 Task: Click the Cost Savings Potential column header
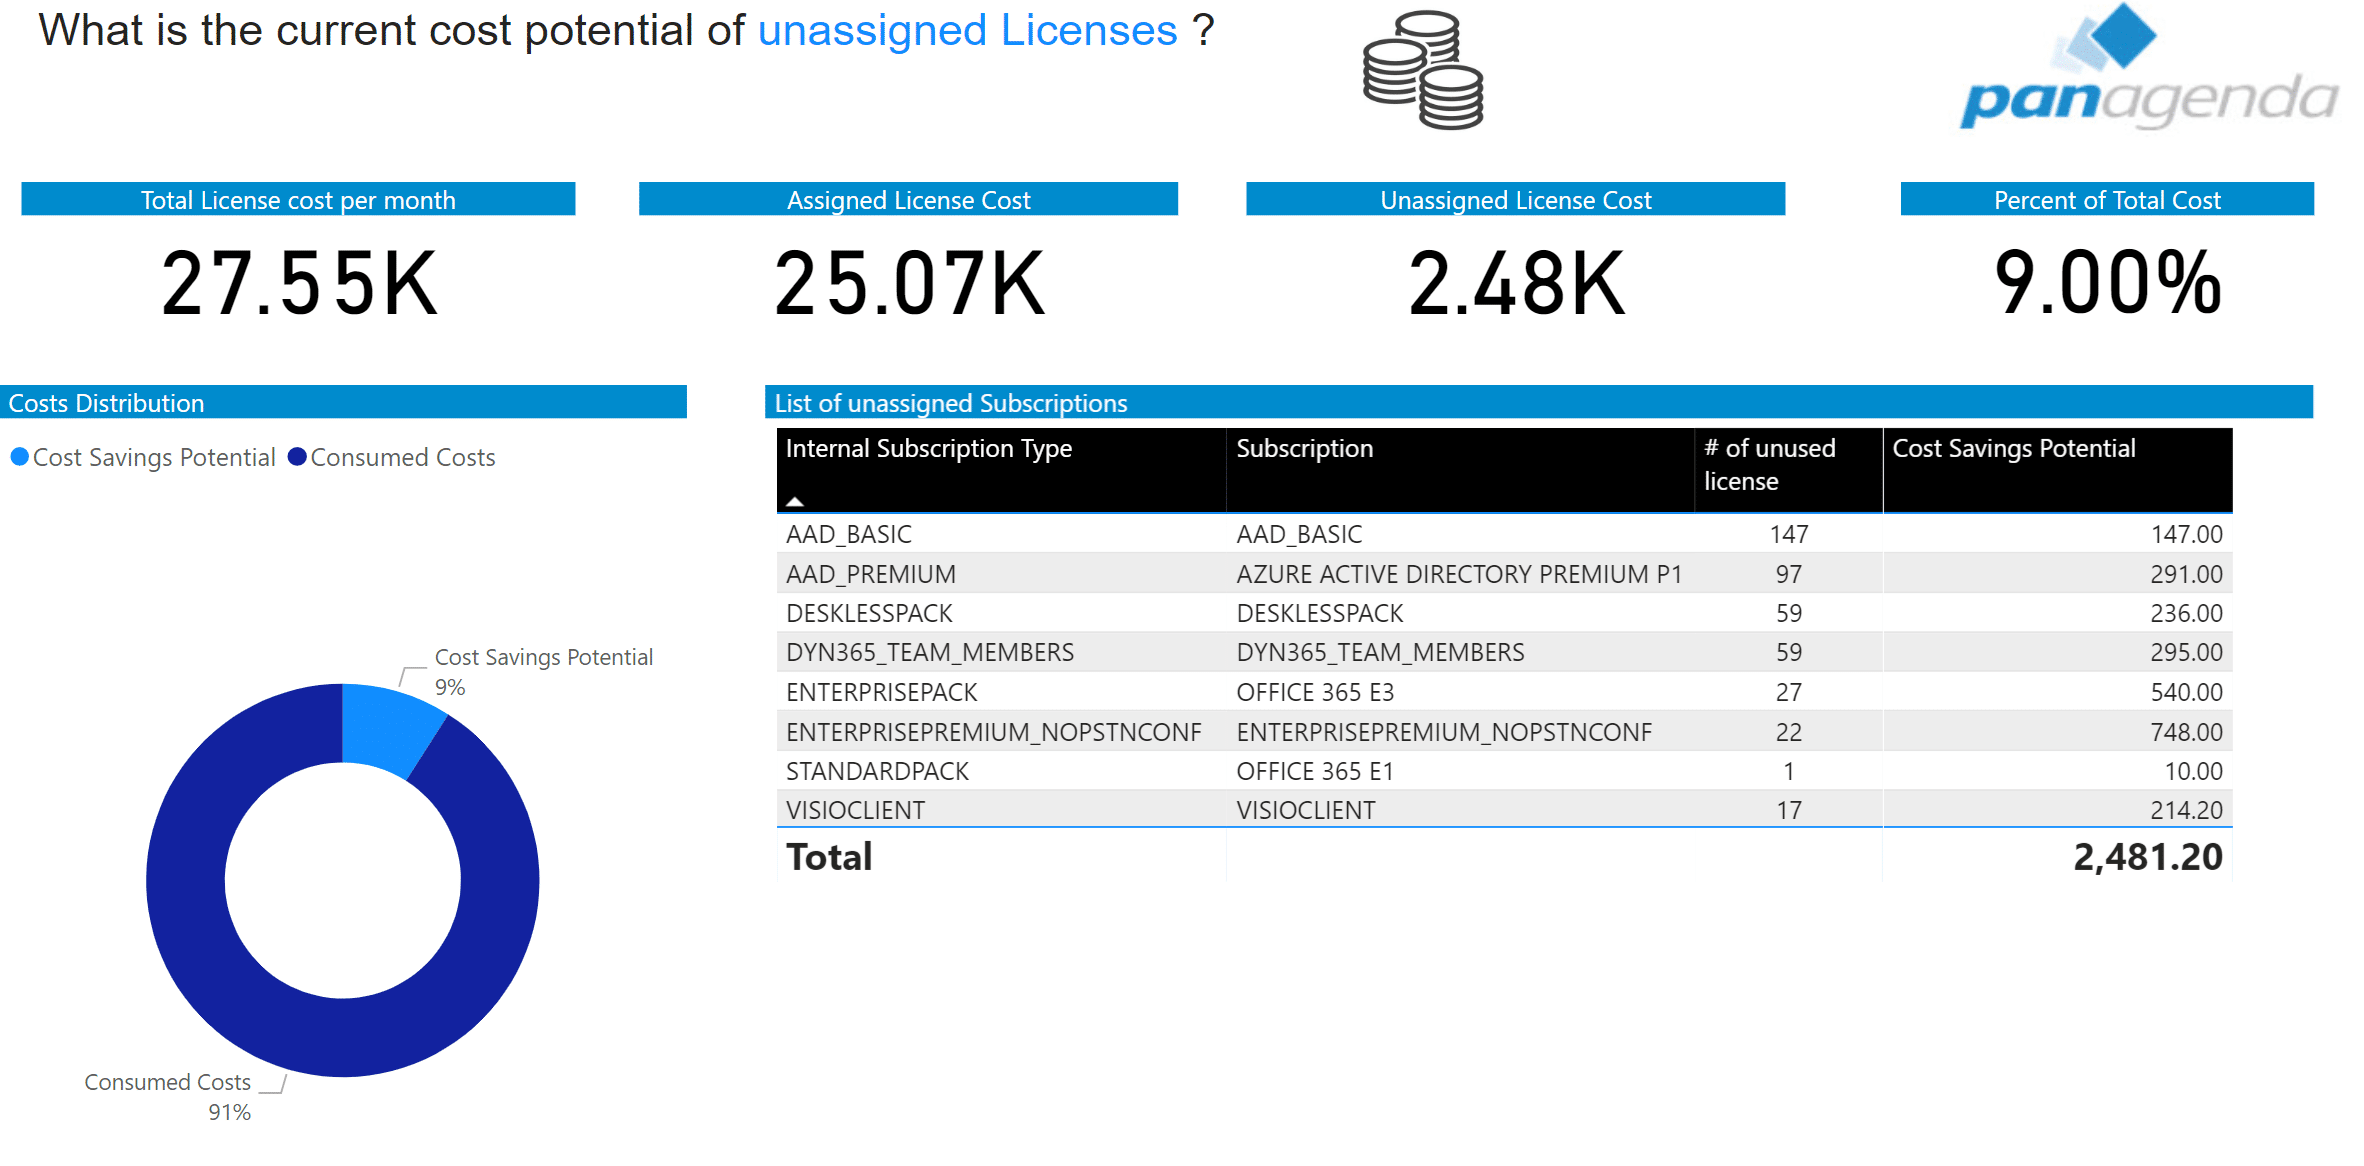point(2013,449)
